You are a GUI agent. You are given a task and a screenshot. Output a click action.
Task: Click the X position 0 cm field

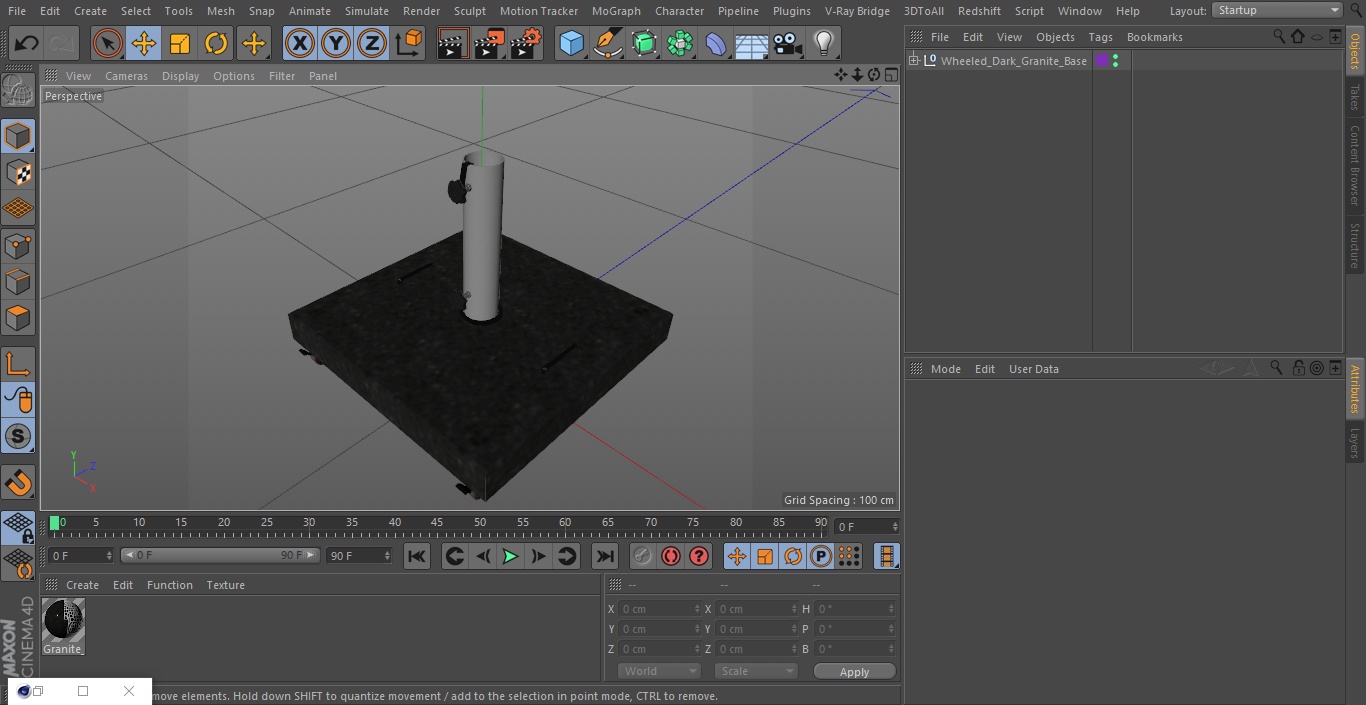pos(660,609)
